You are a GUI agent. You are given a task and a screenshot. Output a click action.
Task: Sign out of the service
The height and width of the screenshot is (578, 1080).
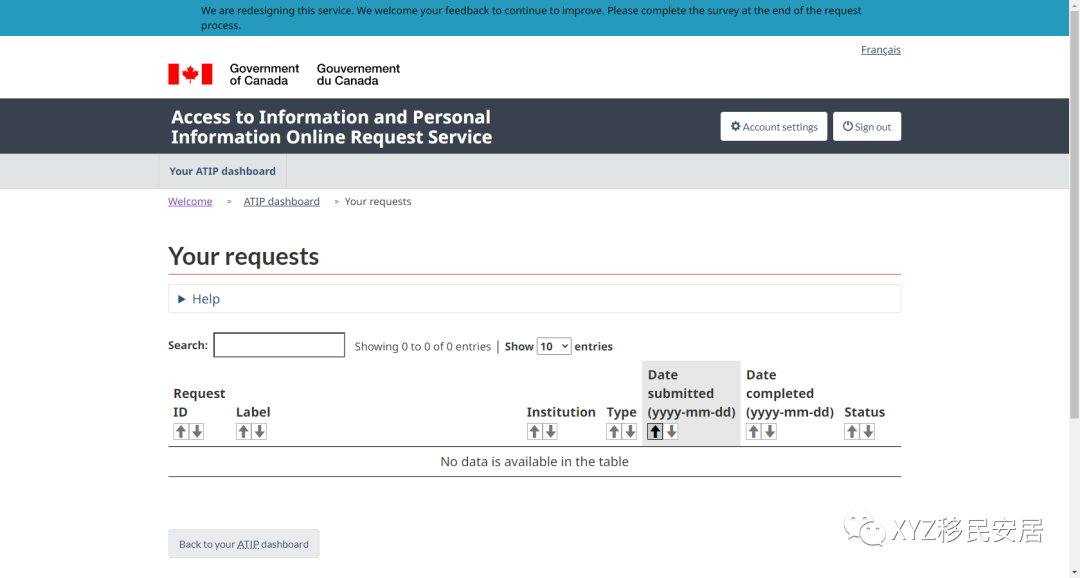tap(866, 127)
